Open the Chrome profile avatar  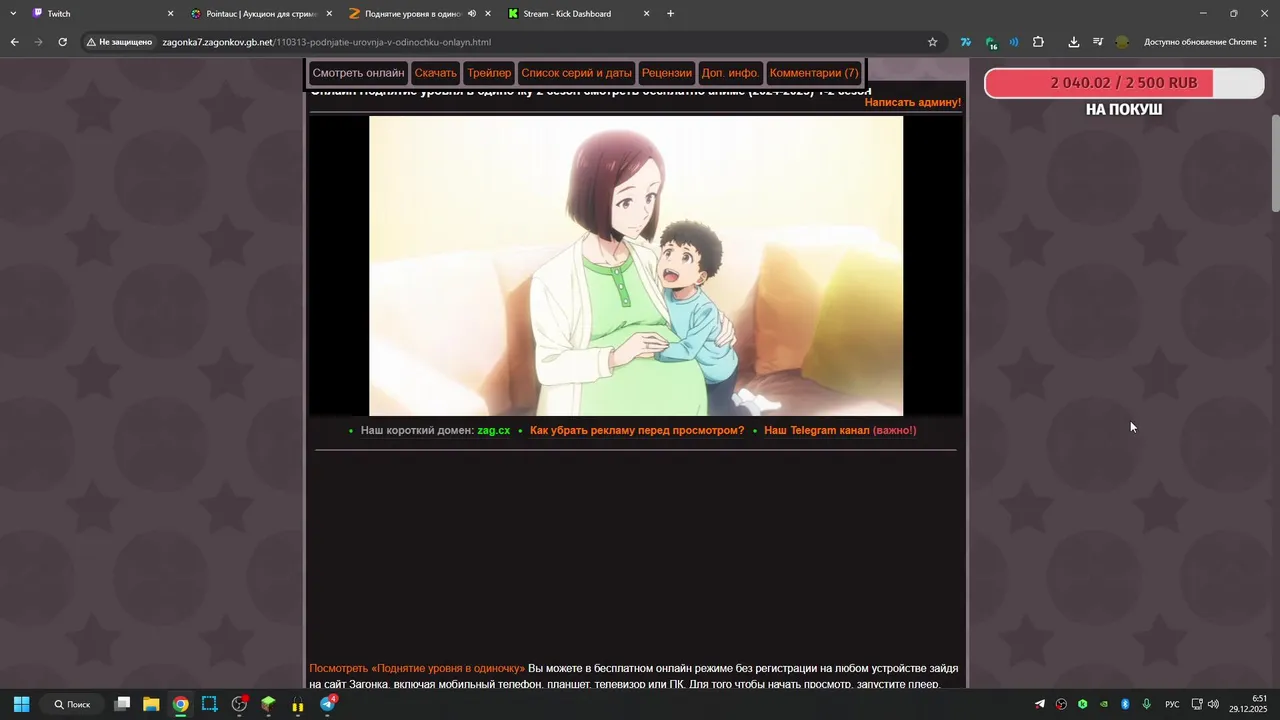point(1122,42)
